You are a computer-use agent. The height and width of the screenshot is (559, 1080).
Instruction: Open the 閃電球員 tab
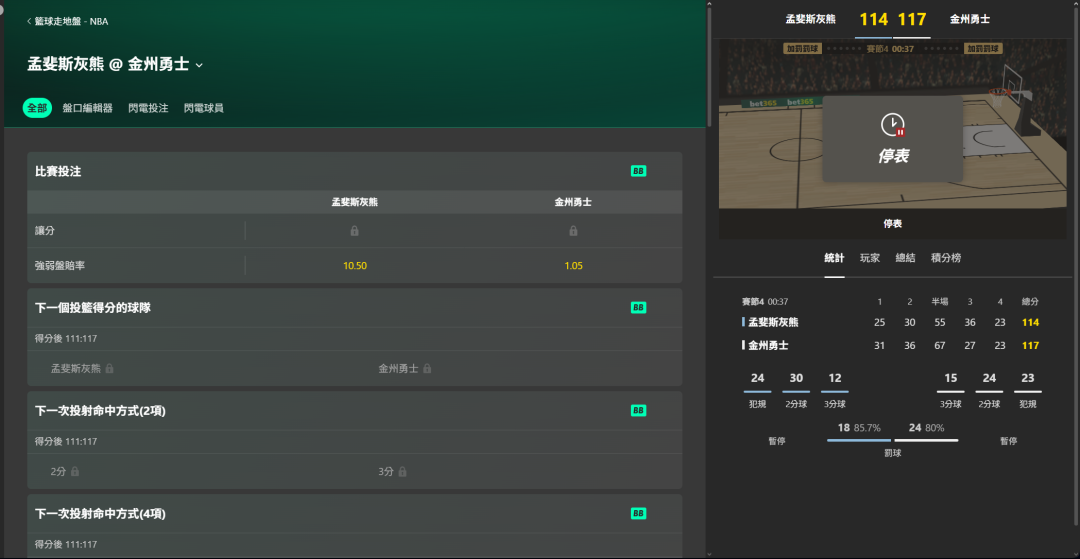click(204, 108)
